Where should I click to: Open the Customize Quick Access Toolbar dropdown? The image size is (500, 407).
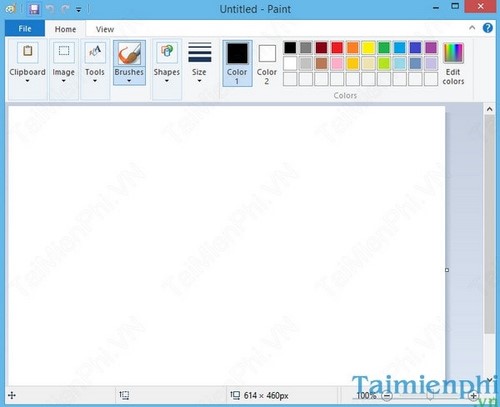79,10
